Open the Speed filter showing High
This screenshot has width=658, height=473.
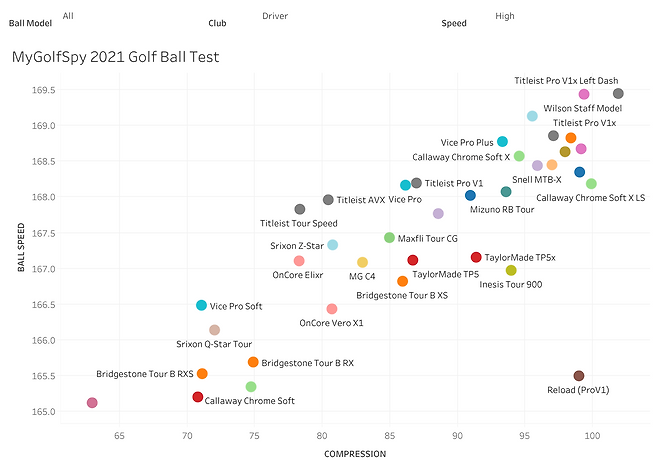pos(504,16)
